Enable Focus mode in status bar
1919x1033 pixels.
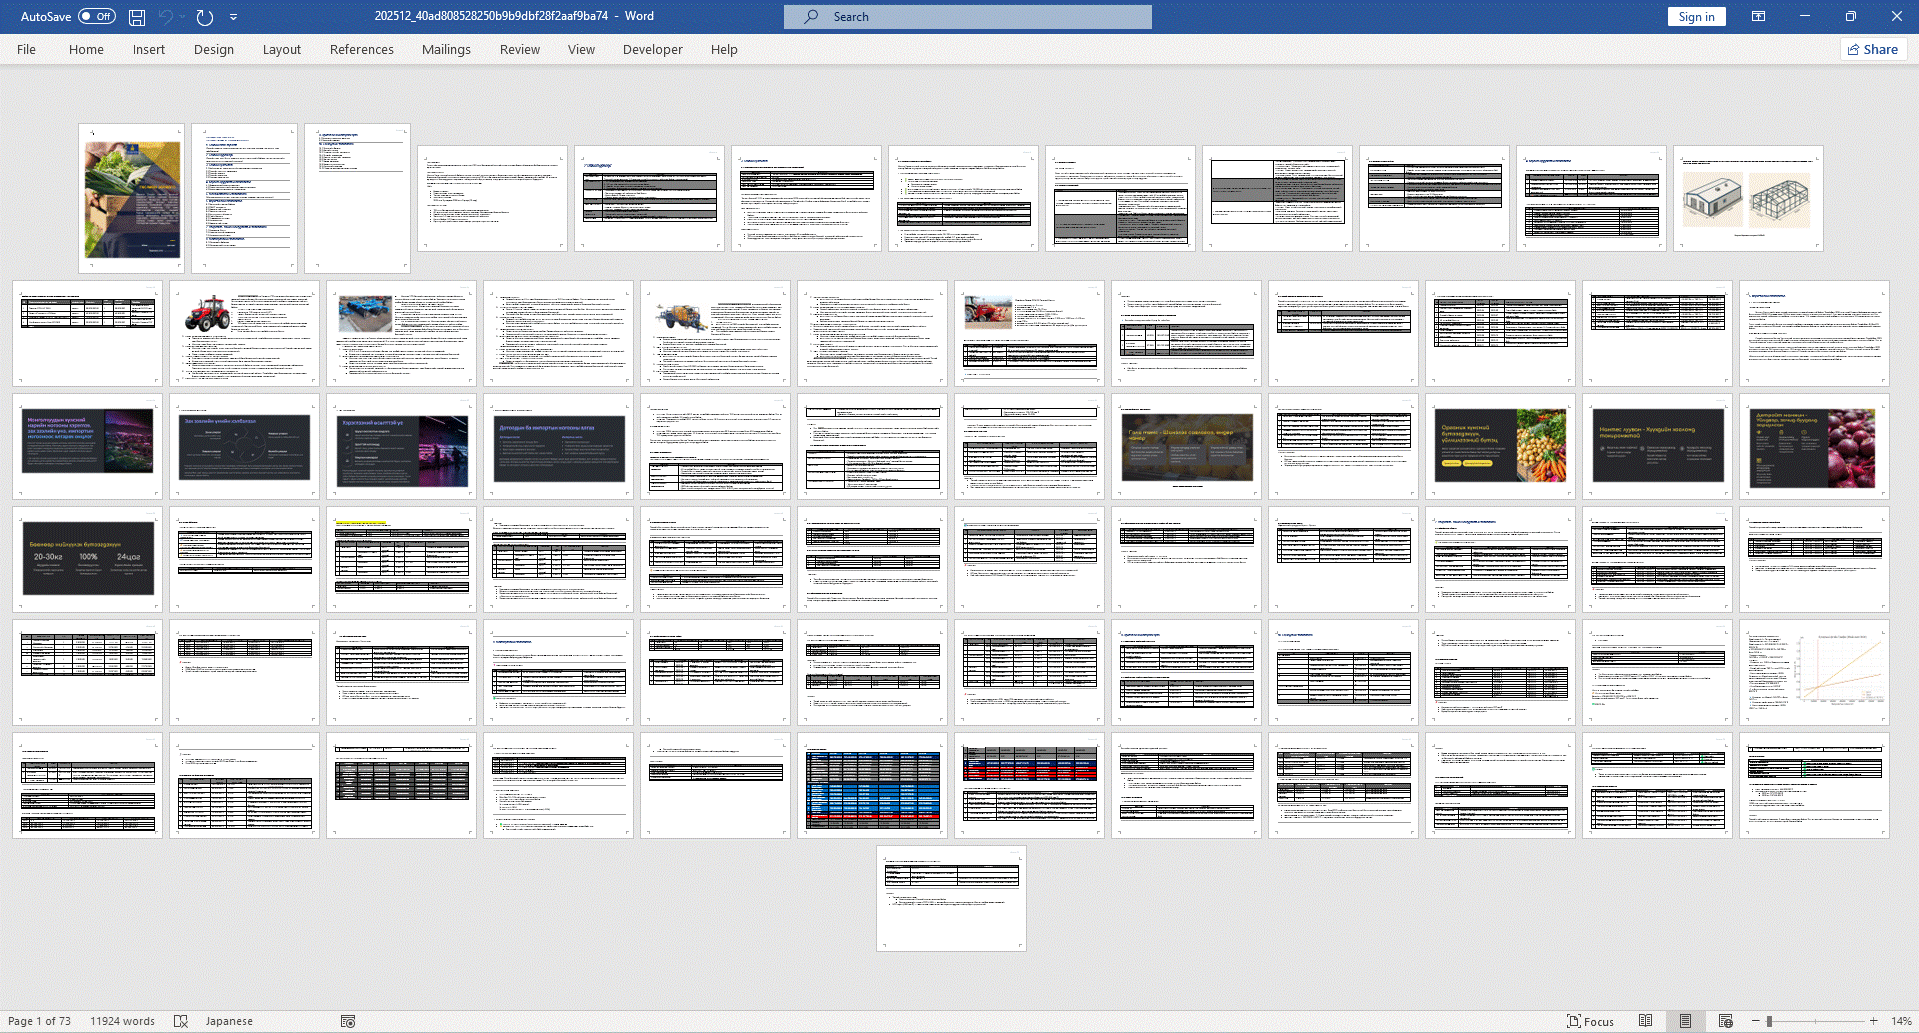pos(1590,1021)
